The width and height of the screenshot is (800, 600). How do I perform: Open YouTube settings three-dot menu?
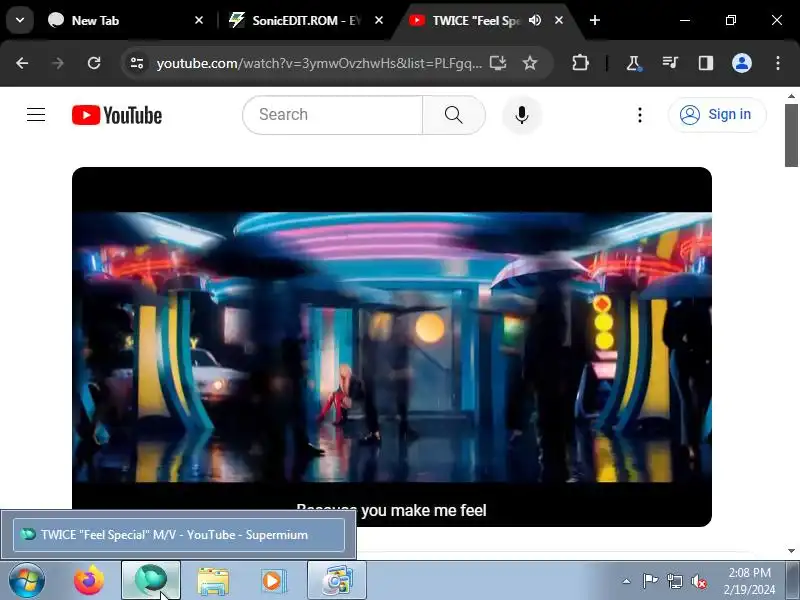pyautogui.click(x=640, y=115)
